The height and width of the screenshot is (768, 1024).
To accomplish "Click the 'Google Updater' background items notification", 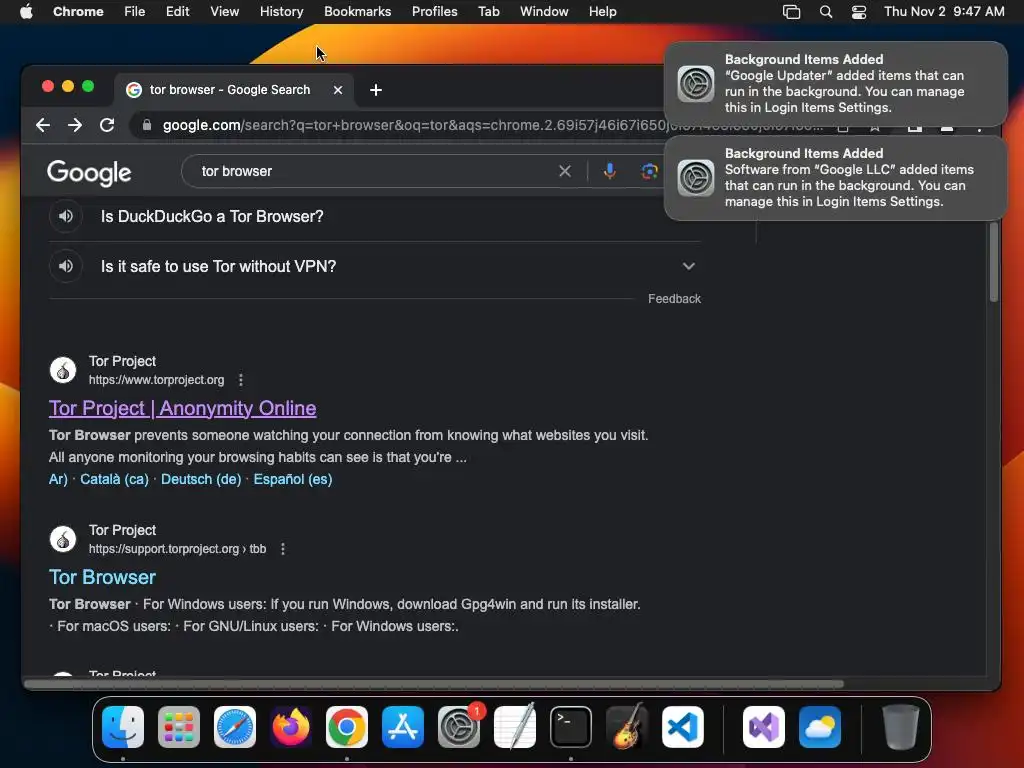I will coord(835,84).
